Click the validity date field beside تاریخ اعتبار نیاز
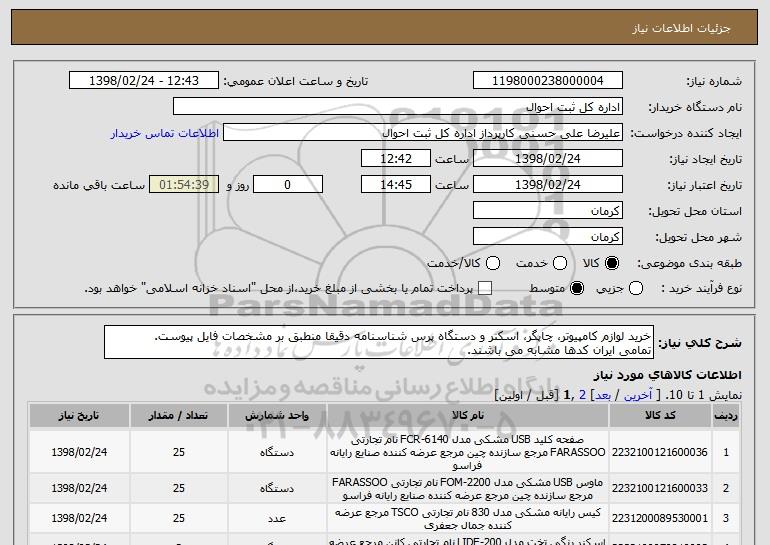 click(548, 185)
